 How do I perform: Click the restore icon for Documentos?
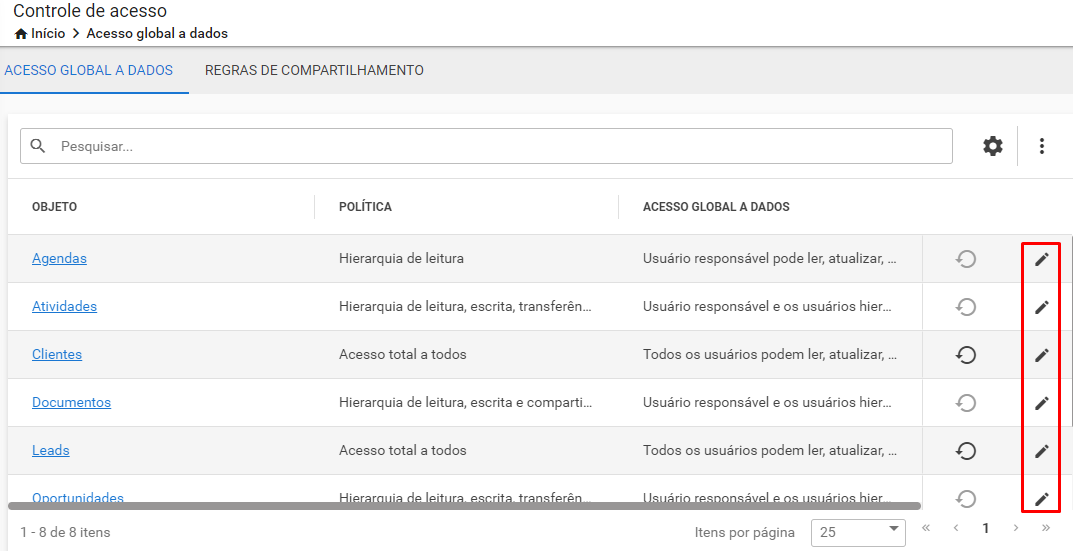[x=966, y=402]
